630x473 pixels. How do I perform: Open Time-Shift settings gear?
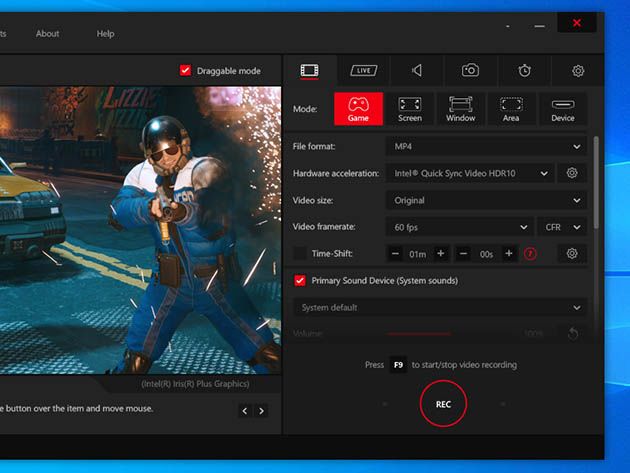coord(572,254)
